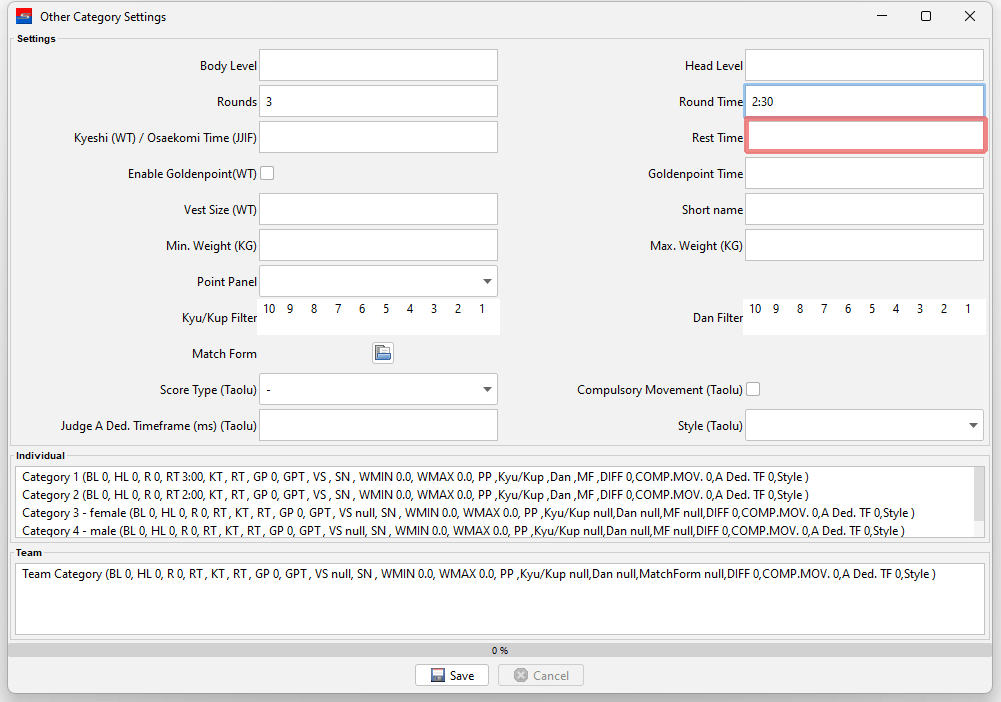The image size is (1001, 702).
Task: Expand the Score Type (Taolu) dropdown
Action: pyautogui.click(x=378, y=389)
